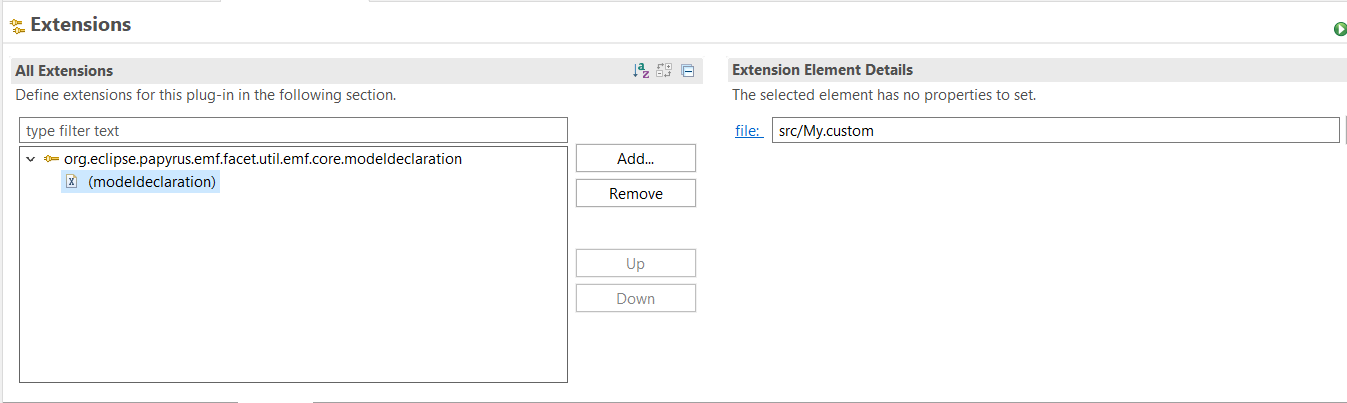The height and width of the screenshot is (403, 1347).
Task: Sort extensions alphabetically
Action: 641,71
